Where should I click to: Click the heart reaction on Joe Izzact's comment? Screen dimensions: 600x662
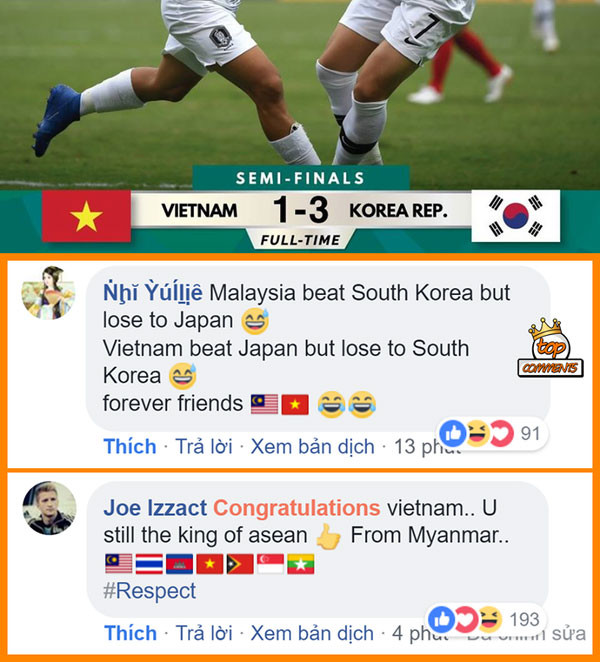point(466,619)
